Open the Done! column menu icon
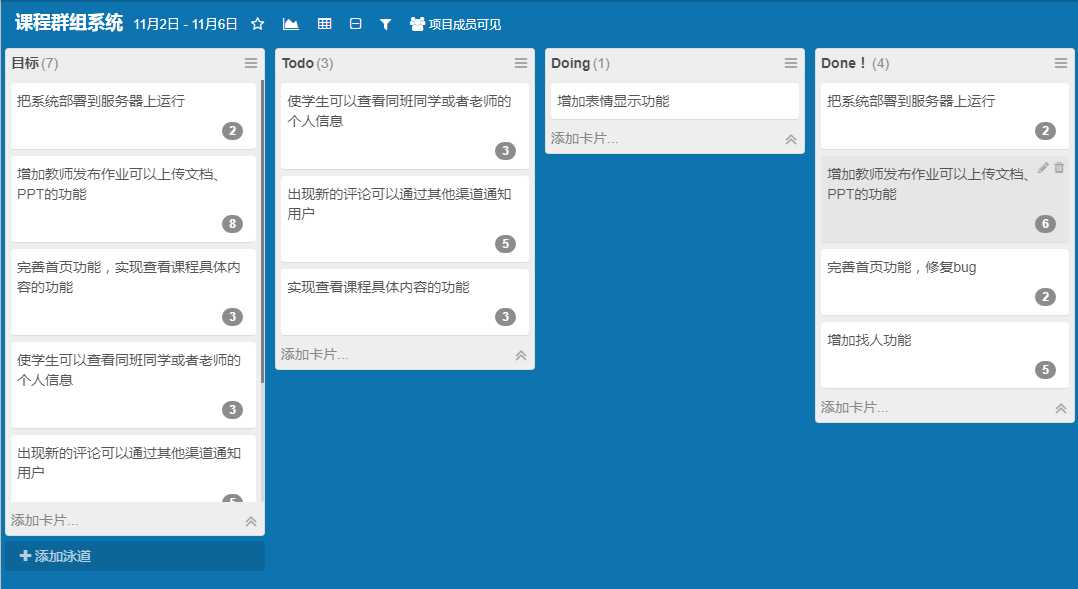The height and width of the screenshot is (589, 1078). pos(1061,63)
